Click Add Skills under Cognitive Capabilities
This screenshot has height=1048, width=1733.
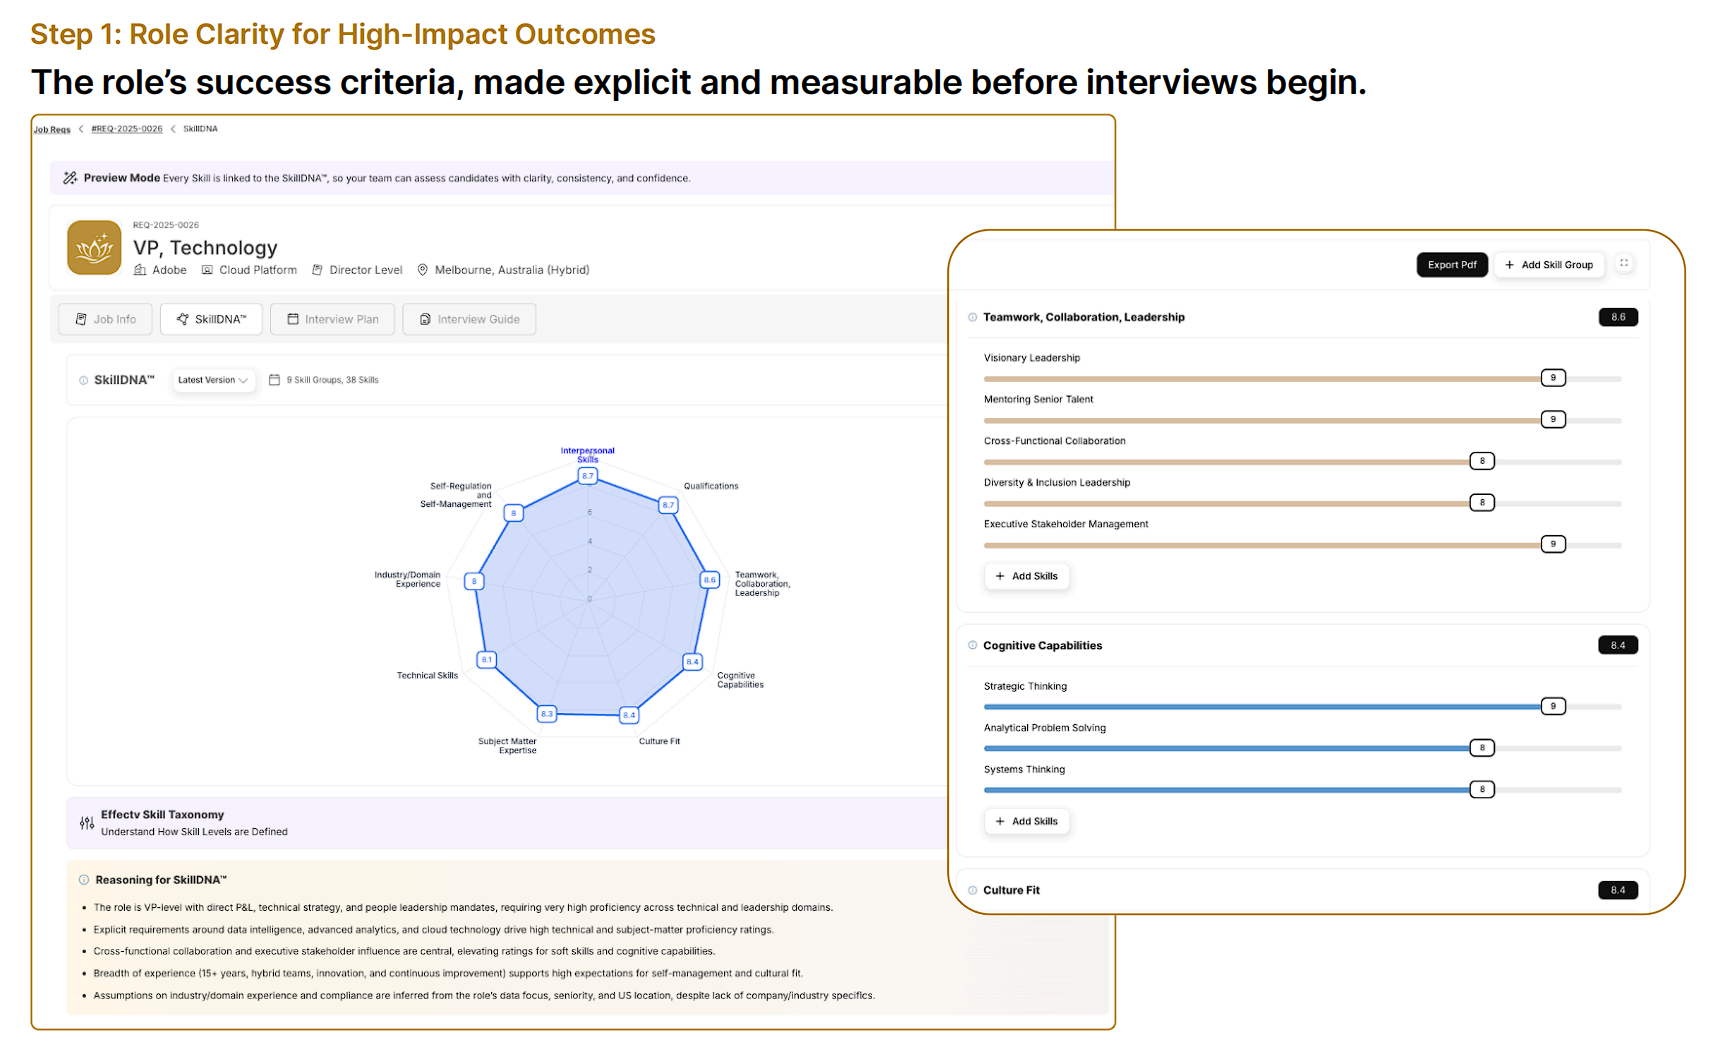click(x=1026, y=821)
